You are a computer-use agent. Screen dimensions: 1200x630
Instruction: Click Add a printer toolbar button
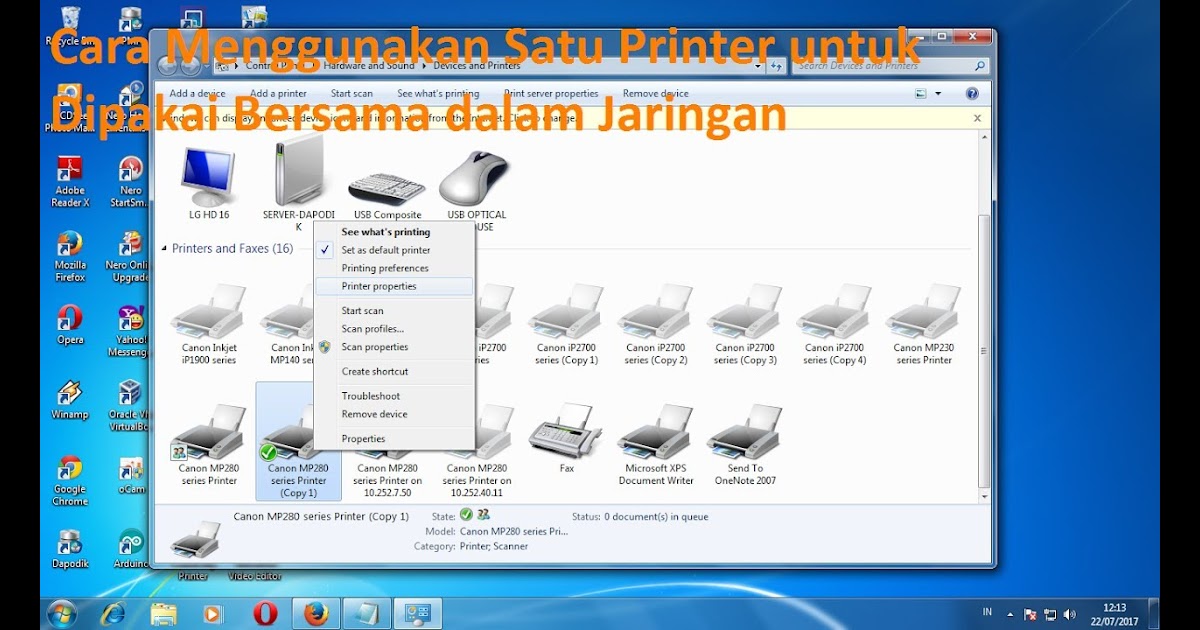click(x=278, y=94)
